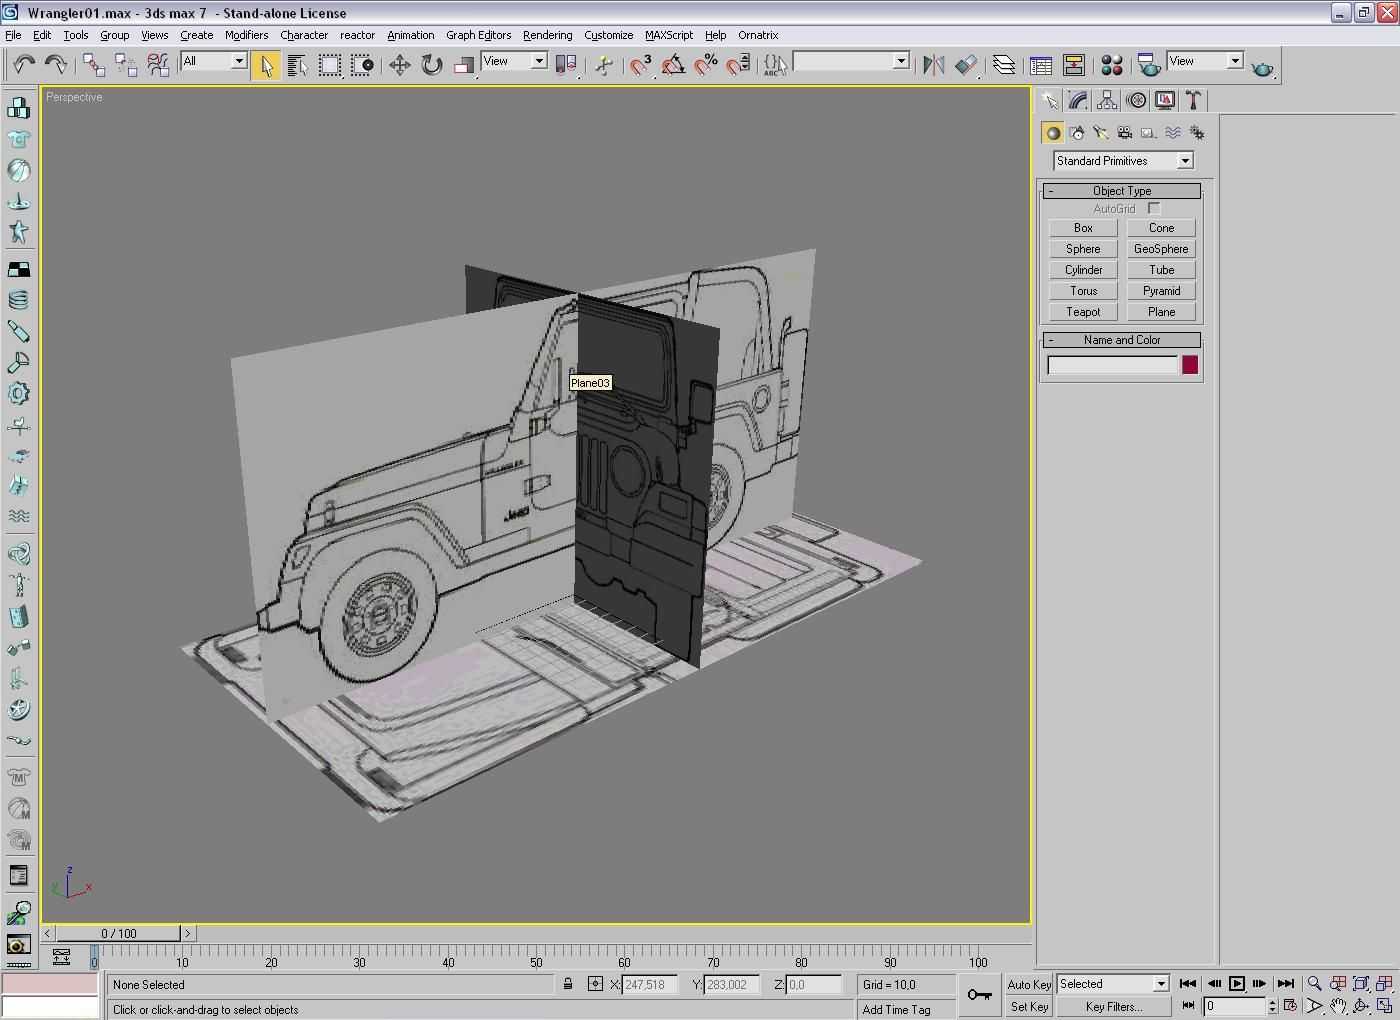
Task: Open the File menu
Action: click(13, 35)
